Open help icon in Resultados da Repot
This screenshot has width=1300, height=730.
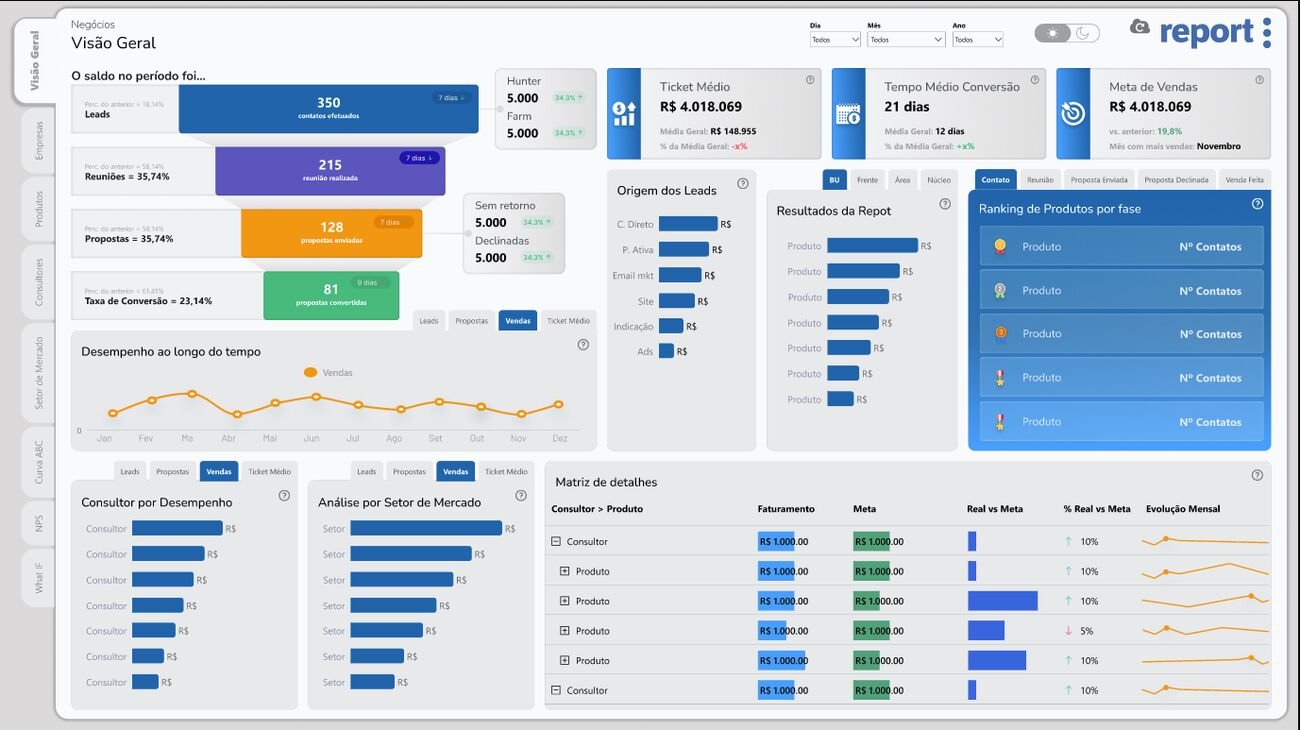click(x=945, y=204)
